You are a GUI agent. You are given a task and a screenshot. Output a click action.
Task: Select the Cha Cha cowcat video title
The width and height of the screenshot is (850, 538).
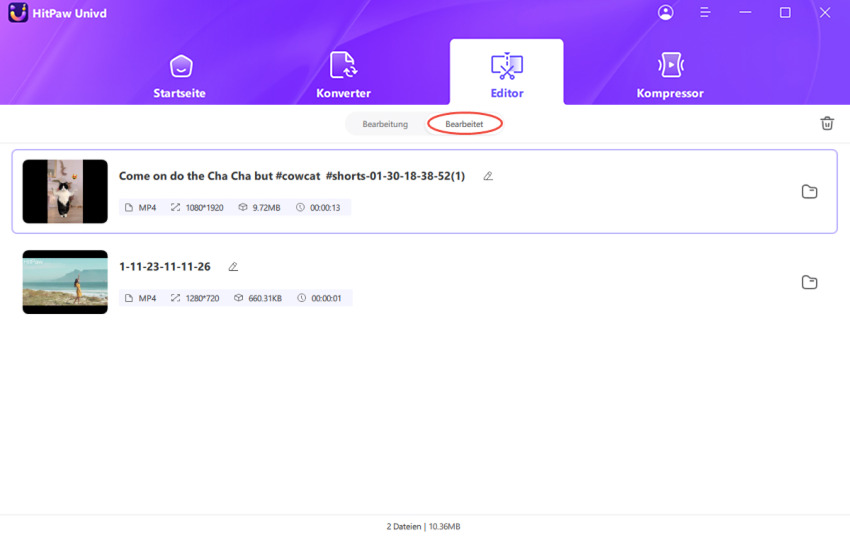click(291, 176)
